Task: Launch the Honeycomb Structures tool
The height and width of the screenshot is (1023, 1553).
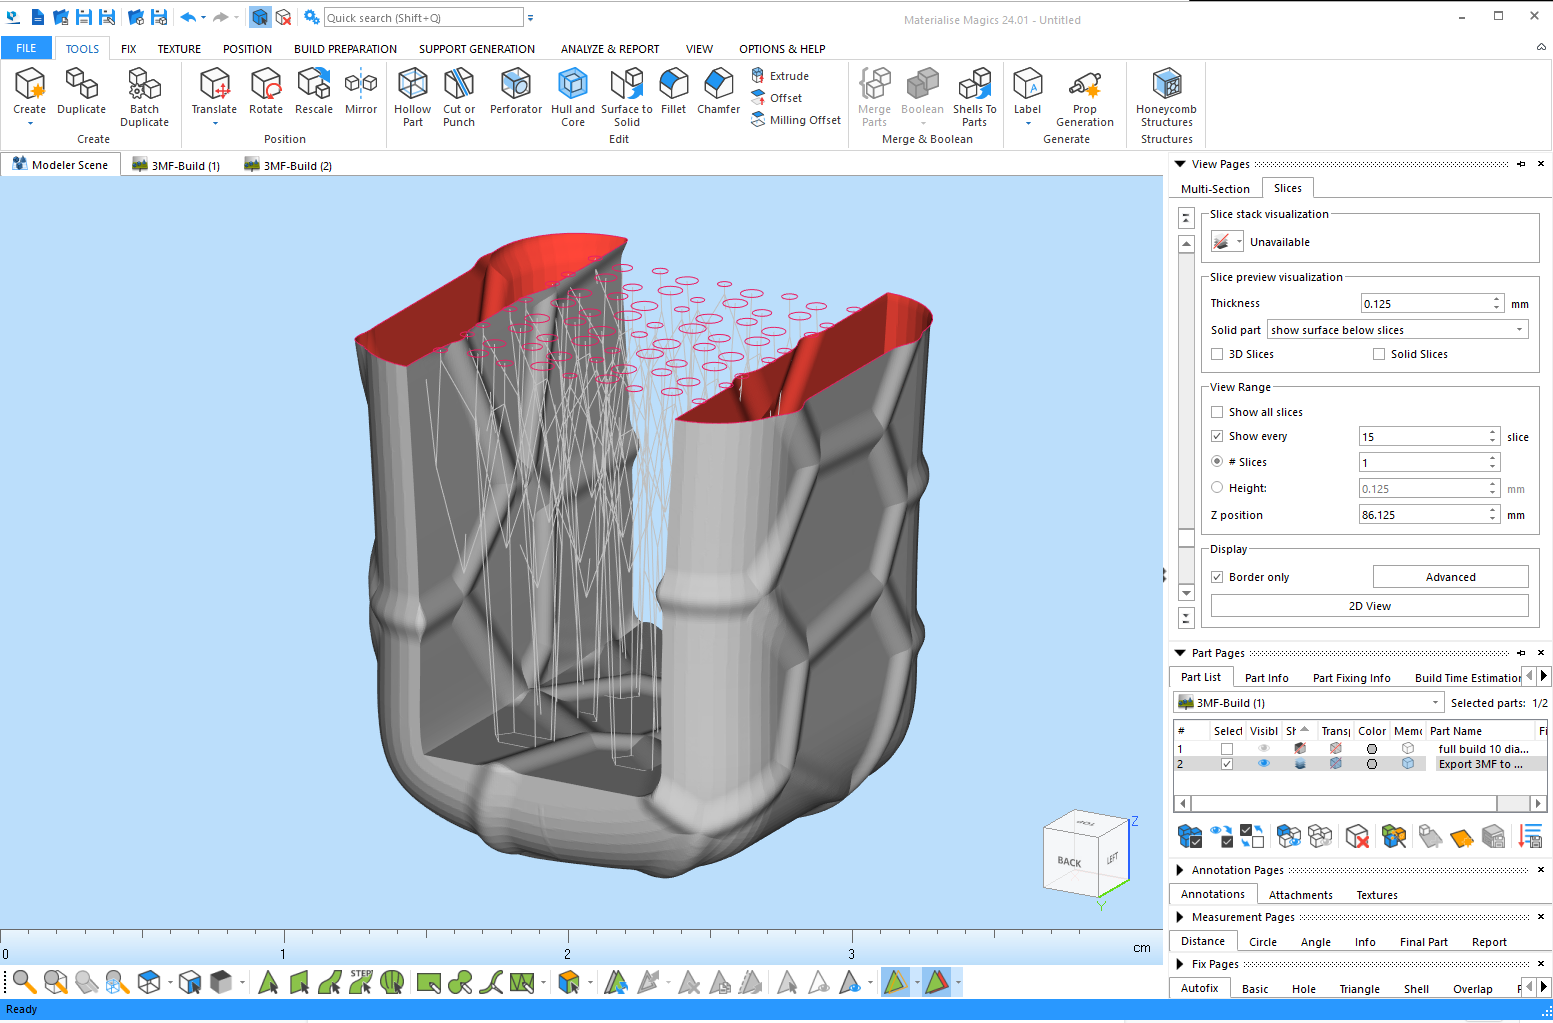Action: click(x=1166, y=97)
